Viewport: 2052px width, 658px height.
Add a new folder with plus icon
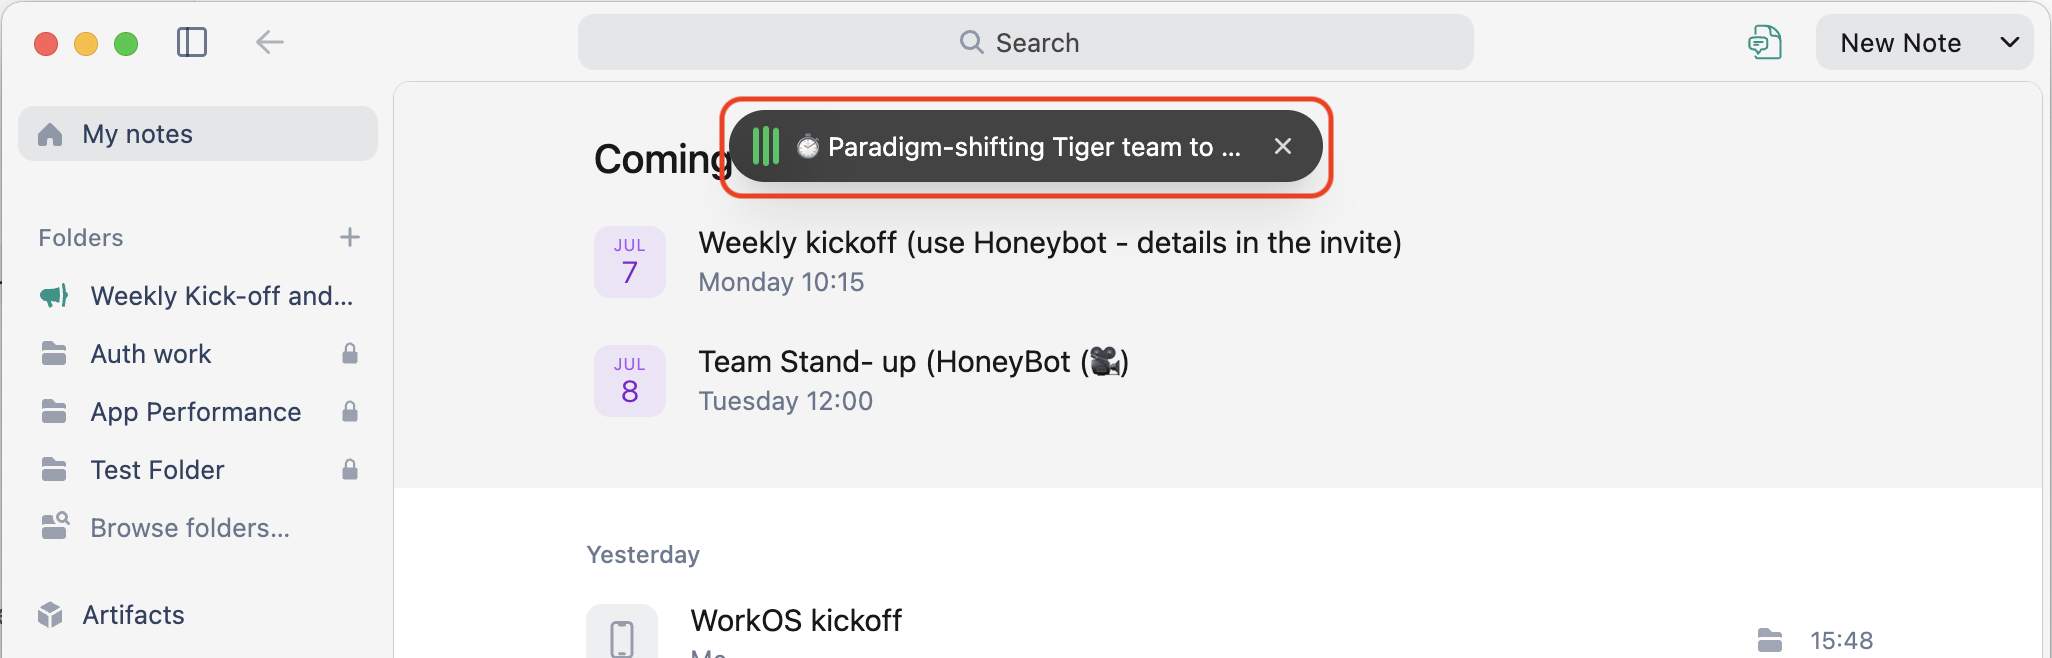click(349, 238)
